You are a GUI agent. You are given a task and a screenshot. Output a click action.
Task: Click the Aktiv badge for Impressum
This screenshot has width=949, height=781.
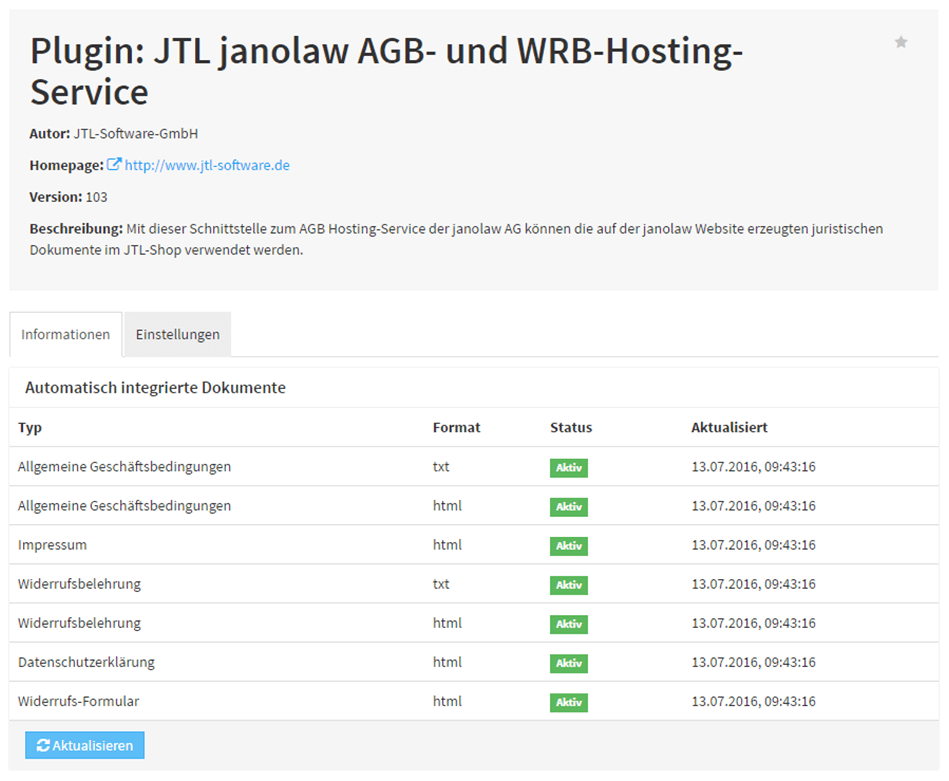(568, 545)
